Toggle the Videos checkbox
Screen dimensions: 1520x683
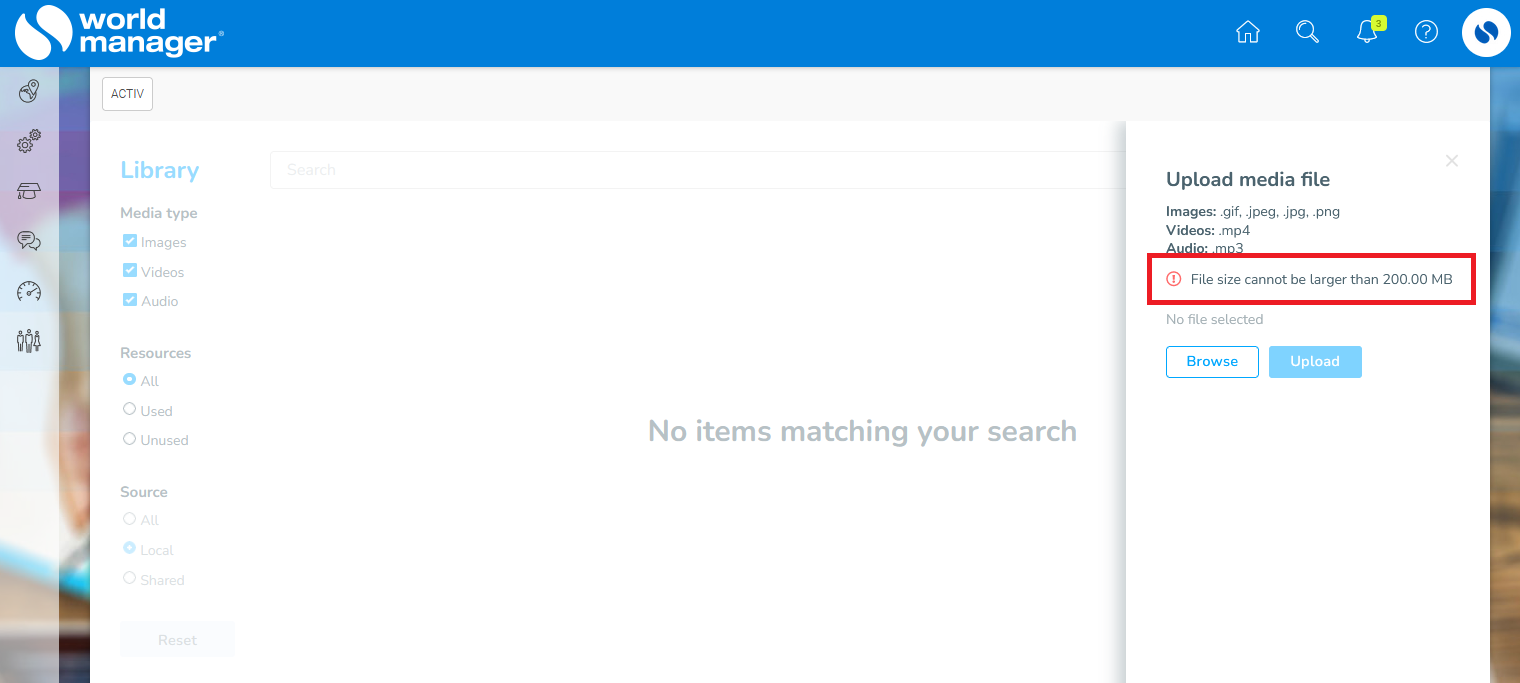pyautogui.click(x=130, y=270)
